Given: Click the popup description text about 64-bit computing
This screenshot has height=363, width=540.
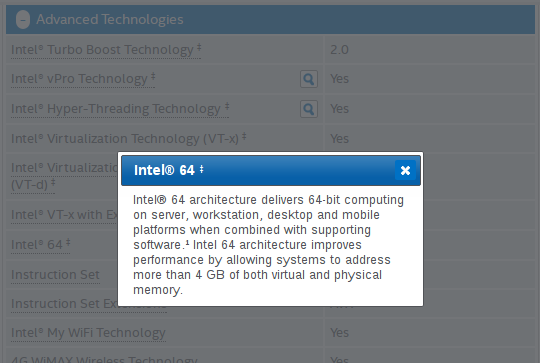Looking at the screenshot, I should tap(269, 245).
